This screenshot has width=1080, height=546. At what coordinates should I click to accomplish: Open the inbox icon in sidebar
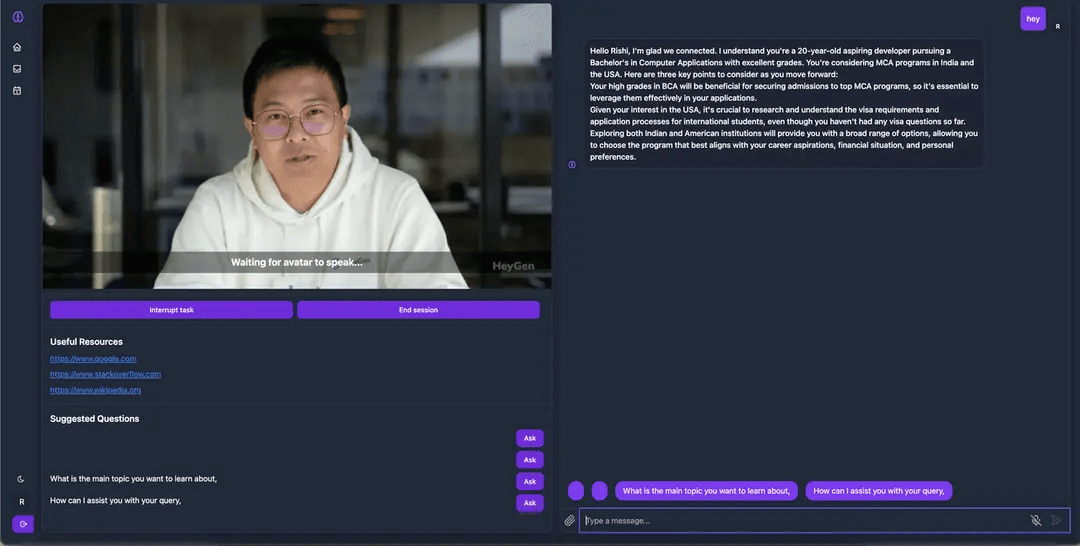click(17, 69)
